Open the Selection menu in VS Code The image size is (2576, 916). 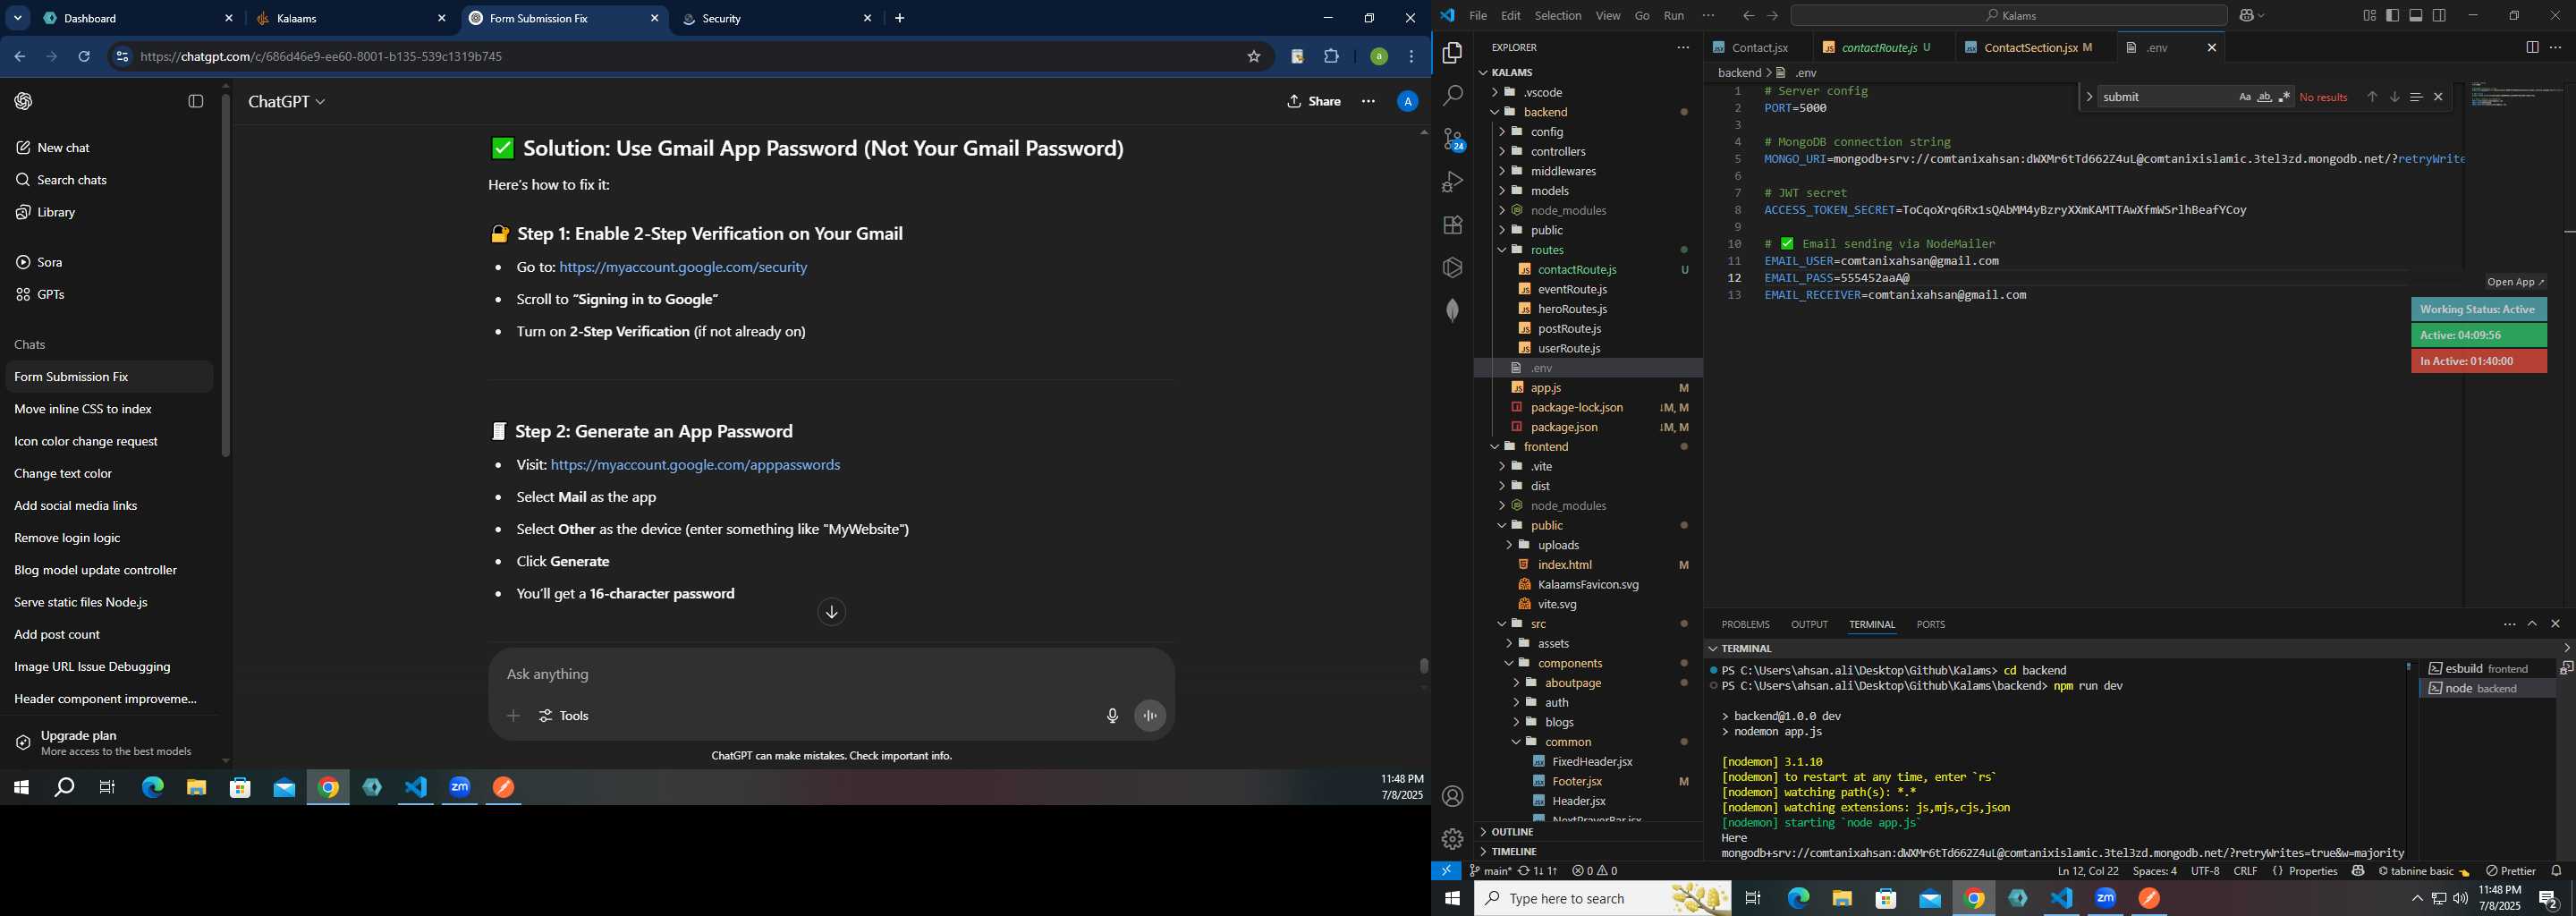click(x=1558, y=16)
